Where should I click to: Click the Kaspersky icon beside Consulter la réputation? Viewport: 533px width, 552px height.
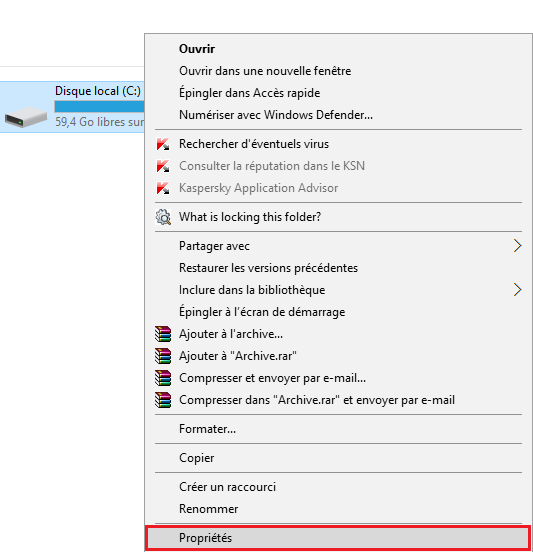pos(163,166)
